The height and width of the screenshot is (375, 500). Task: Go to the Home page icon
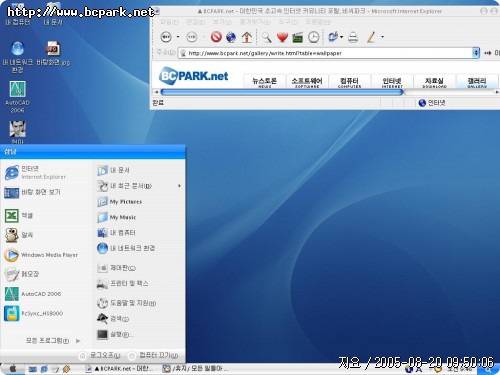coord(247,37)
